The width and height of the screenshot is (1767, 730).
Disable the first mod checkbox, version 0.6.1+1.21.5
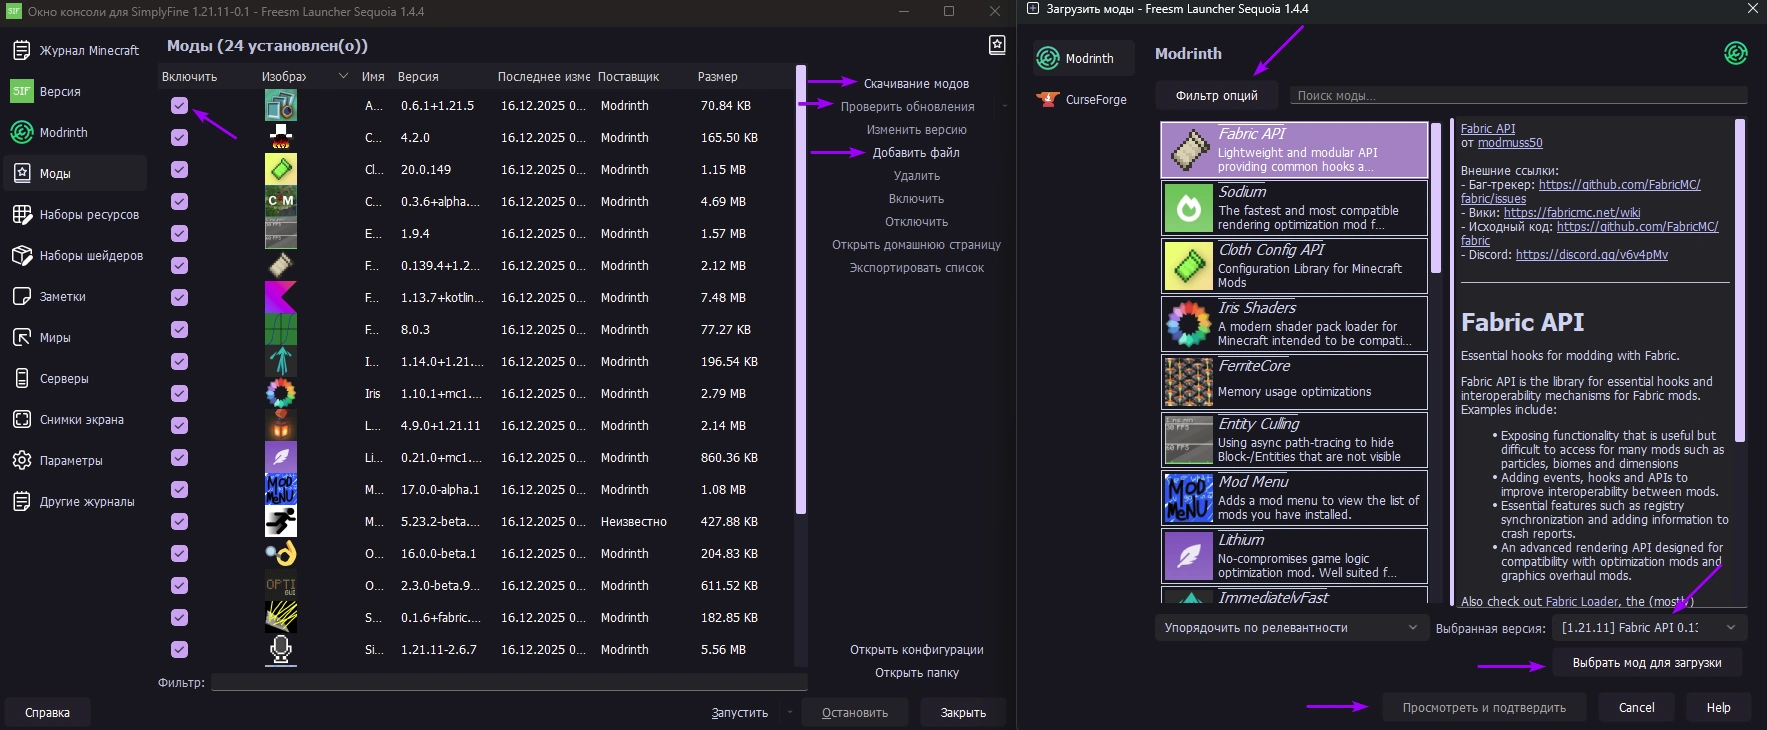tap(180, 106)
